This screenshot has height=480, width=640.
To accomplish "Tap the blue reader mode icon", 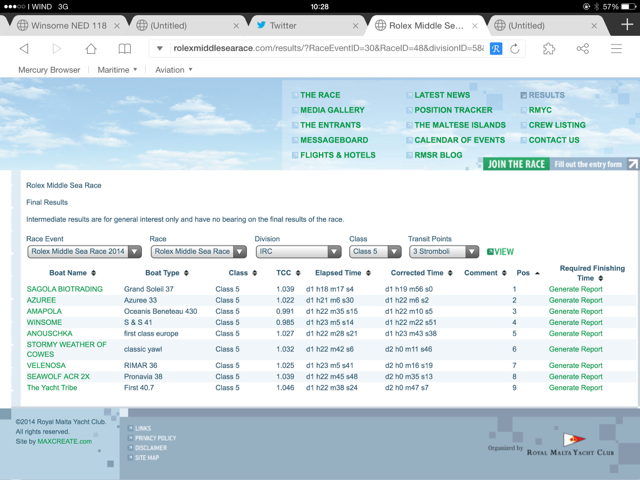I will [496, 49].
